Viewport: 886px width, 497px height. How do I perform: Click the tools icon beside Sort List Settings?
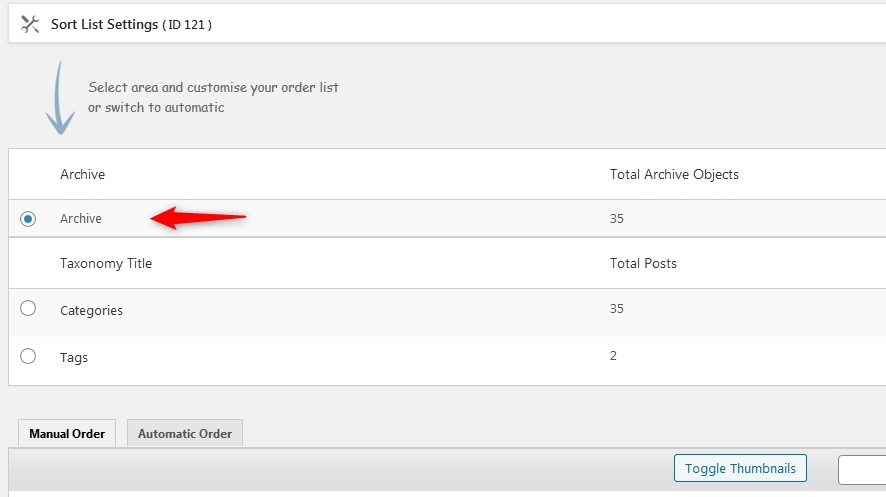(x=30, y=24)
